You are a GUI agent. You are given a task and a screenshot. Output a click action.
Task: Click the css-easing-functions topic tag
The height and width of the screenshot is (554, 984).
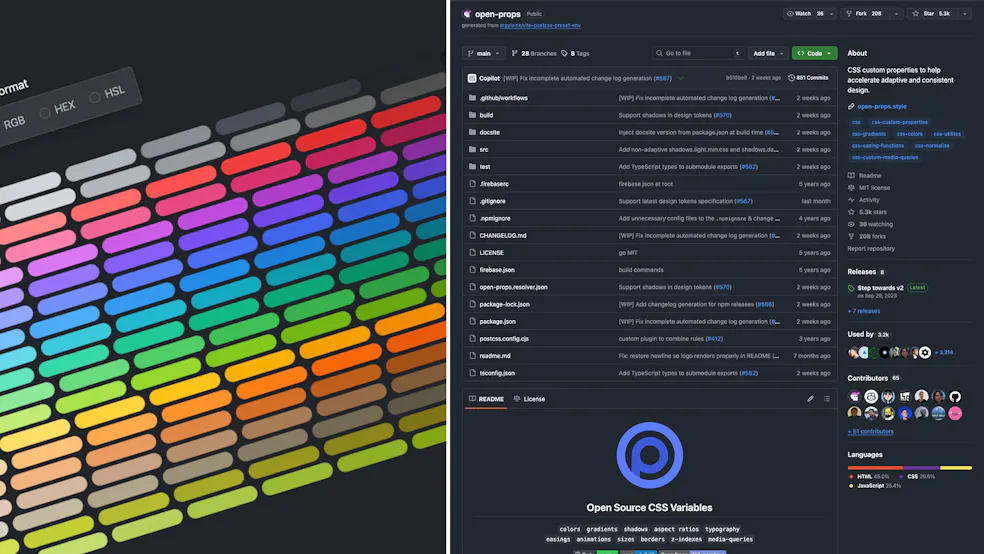pos(877,146)
